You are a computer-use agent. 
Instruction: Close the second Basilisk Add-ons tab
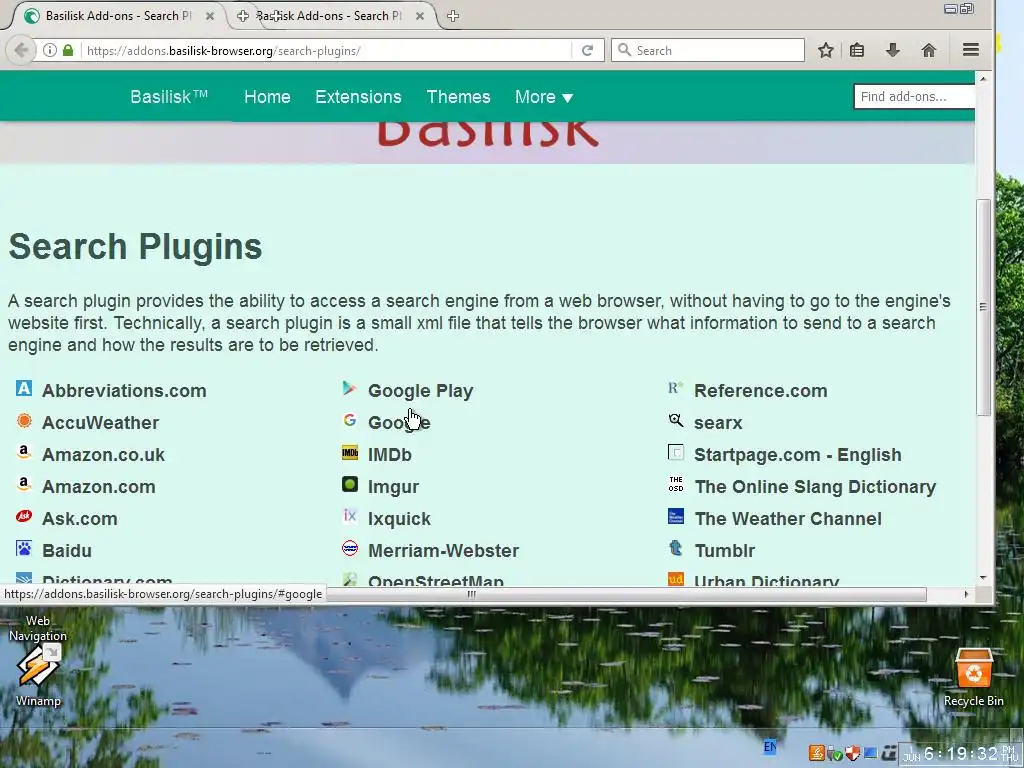coord(420,16)
